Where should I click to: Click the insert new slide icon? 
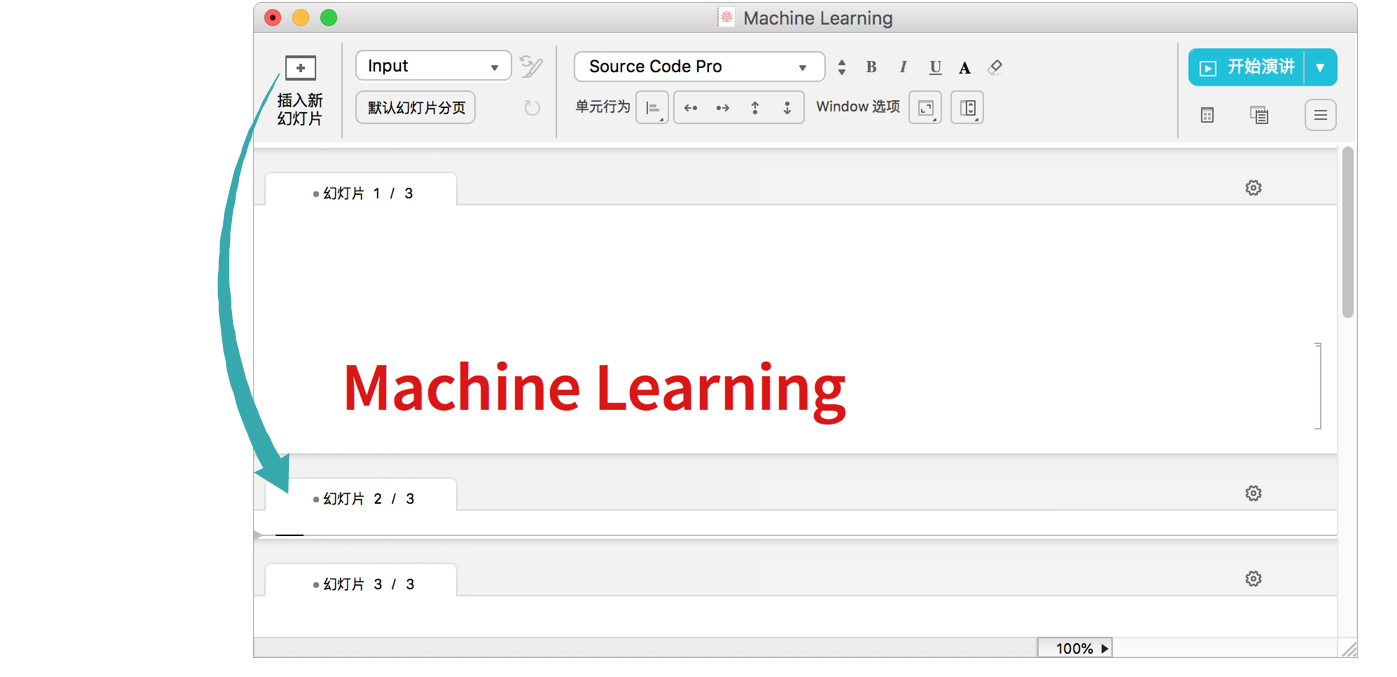(x=300, y=68)
